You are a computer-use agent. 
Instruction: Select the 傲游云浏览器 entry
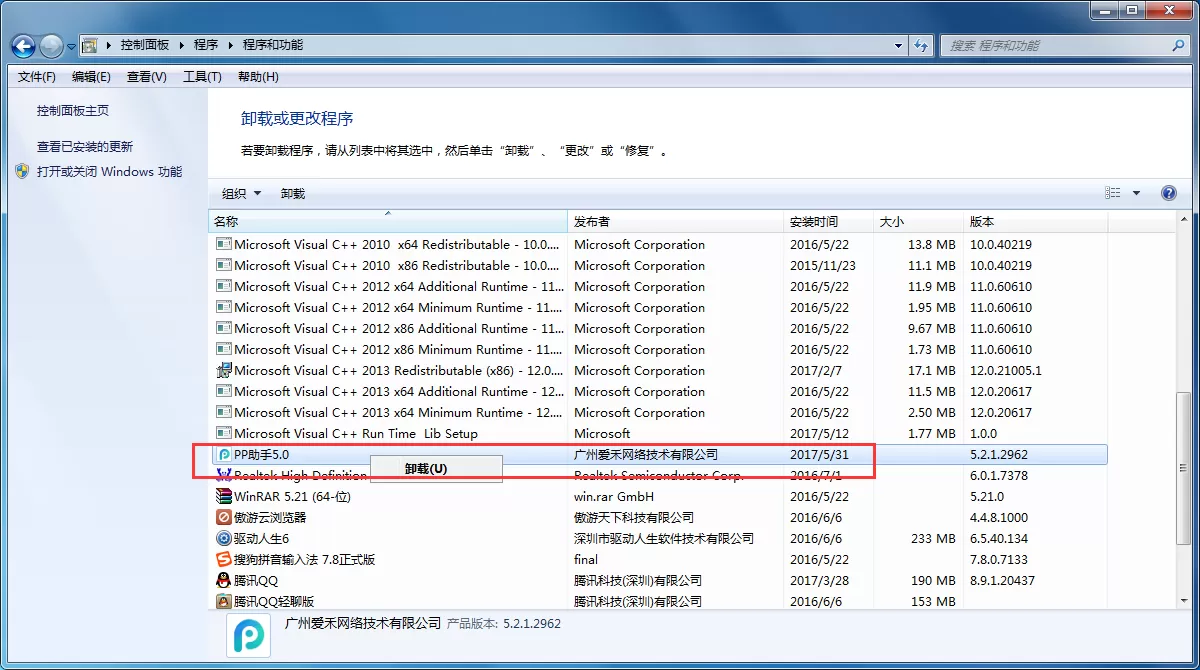click(x=270, y=517)
